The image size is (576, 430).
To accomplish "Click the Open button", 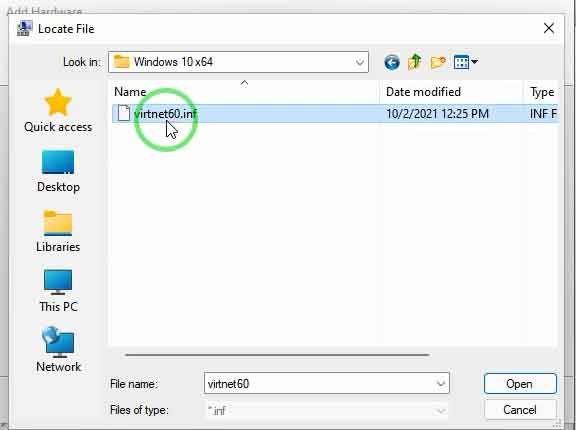I will pyautogui.click(x=520, y=384).
